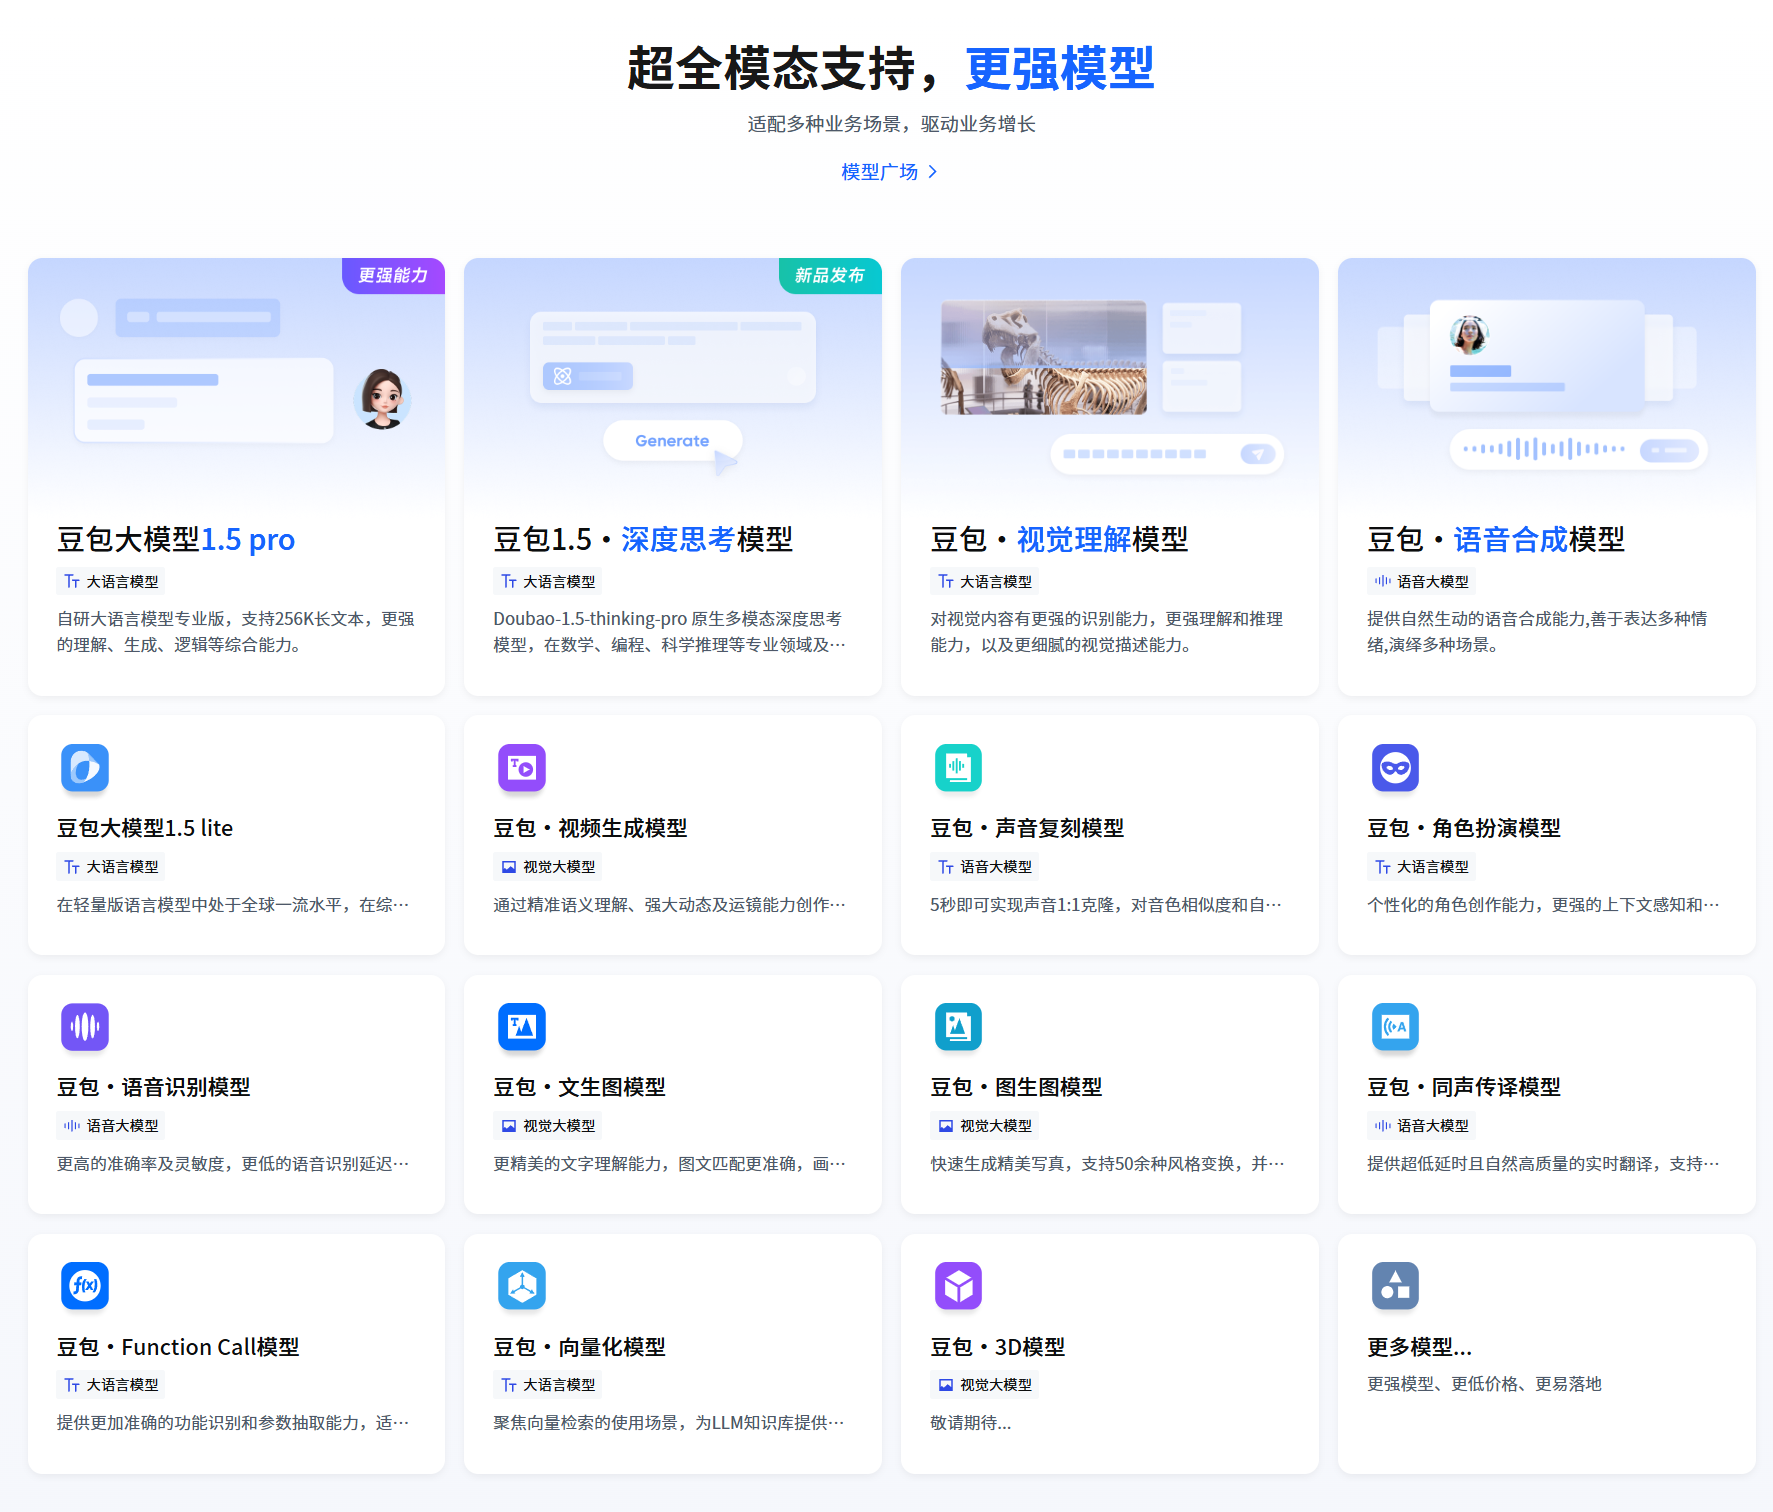Open 豆包·语音合成模型 title
This screenshot has width=1773, height=1512.
tap(1496, 540)
